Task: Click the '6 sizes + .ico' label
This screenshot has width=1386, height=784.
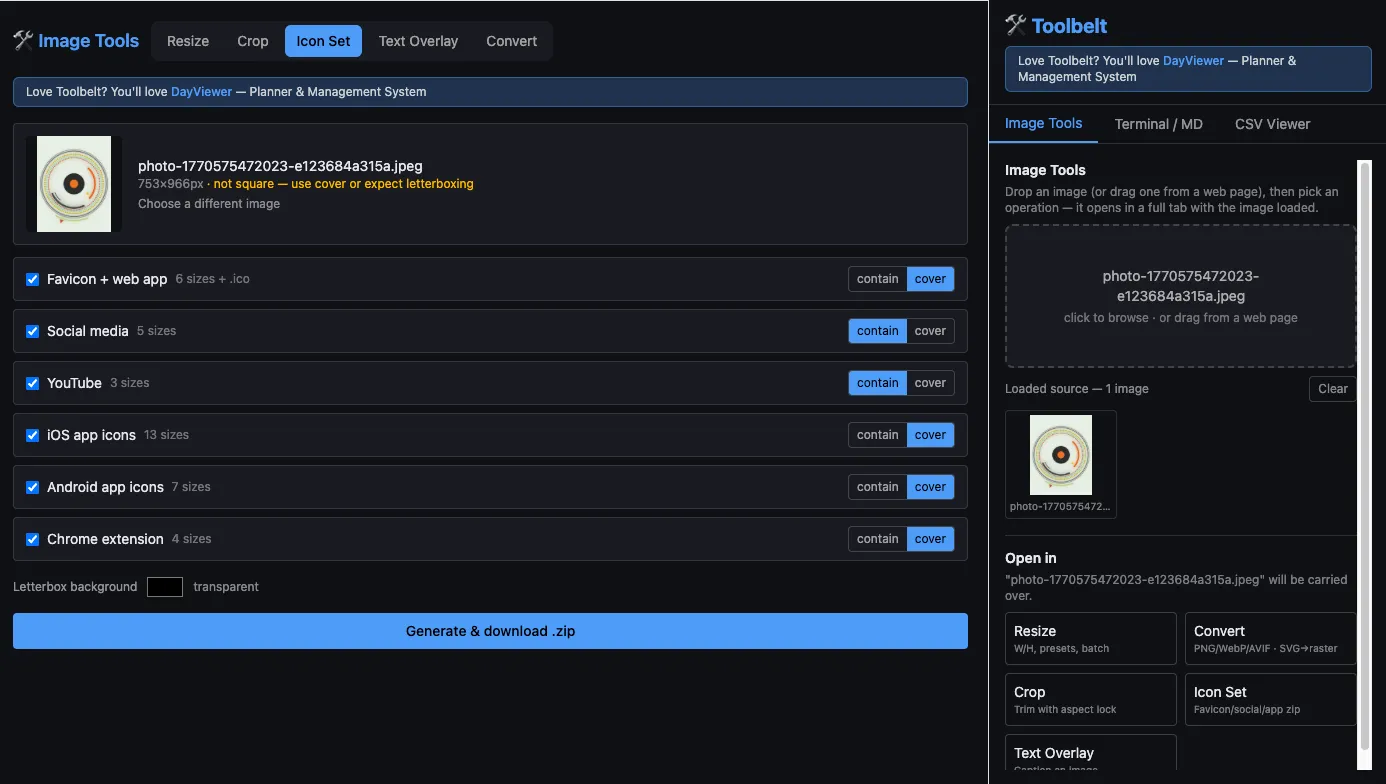Action: pos(212,279)
